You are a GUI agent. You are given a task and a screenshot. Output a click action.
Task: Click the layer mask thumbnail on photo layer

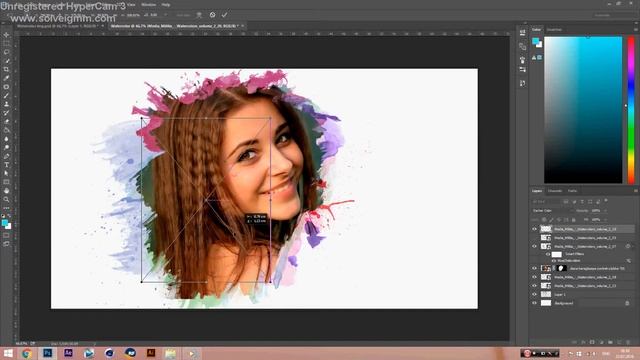point(562,268)
